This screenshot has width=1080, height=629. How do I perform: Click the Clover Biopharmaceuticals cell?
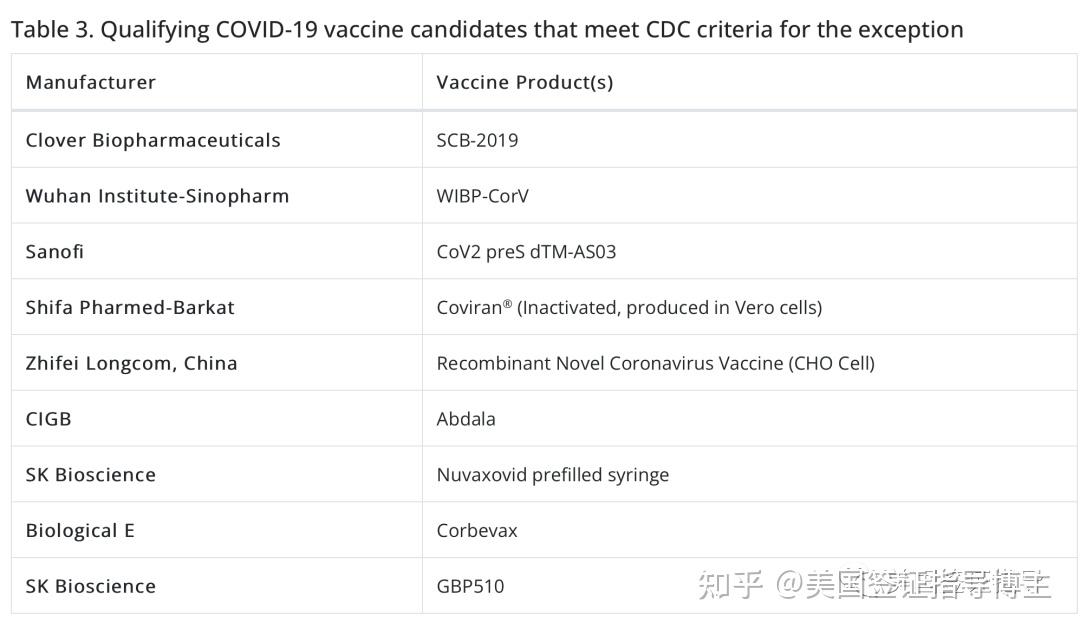click(153, 140)
